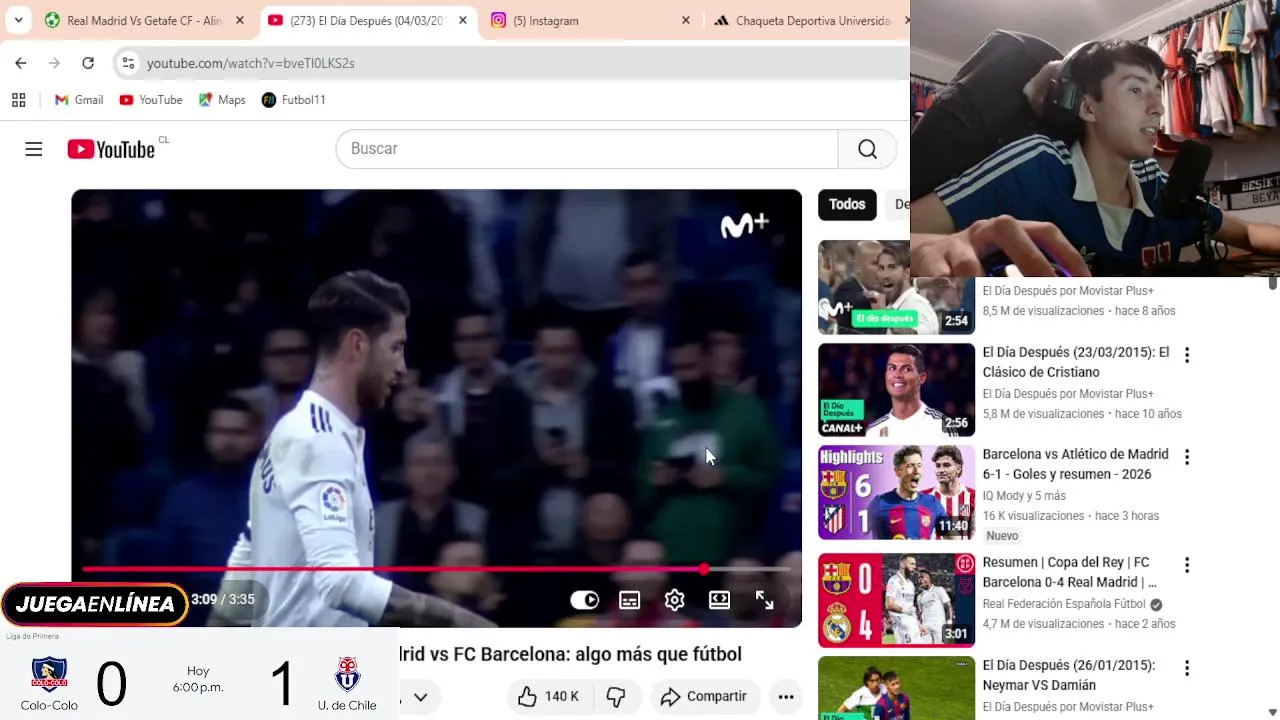
Task: Click IQ Mody y 5 más channel name
Action: pyautogui.click(x=1024, y=496)
